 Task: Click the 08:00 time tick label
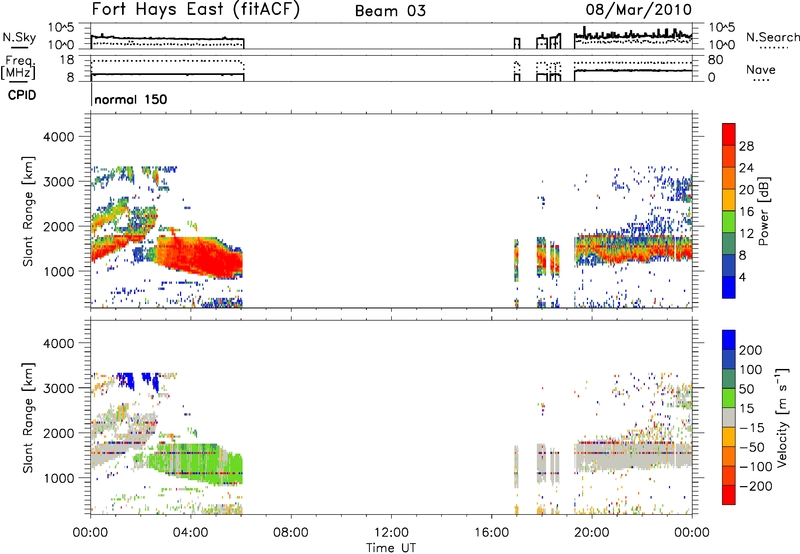pos(291,533)
